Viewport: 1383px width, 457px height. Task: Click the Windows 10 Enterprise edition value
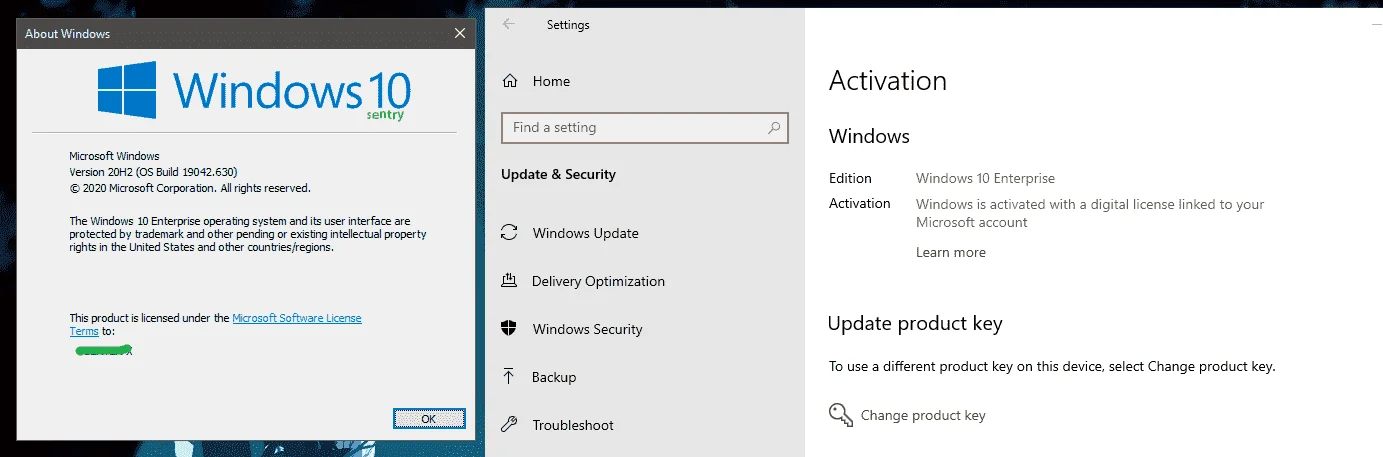tap(985, 178)
